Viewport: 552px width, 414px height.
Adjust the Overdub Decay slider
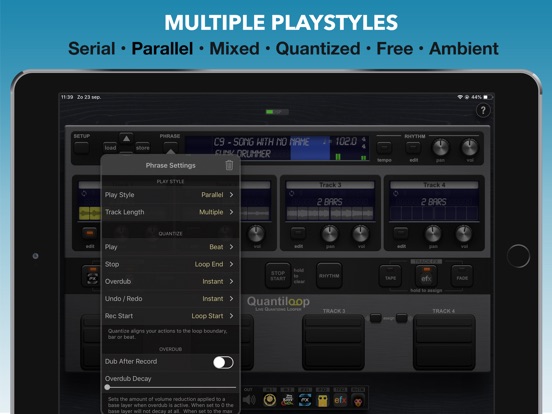coord(170,387)
